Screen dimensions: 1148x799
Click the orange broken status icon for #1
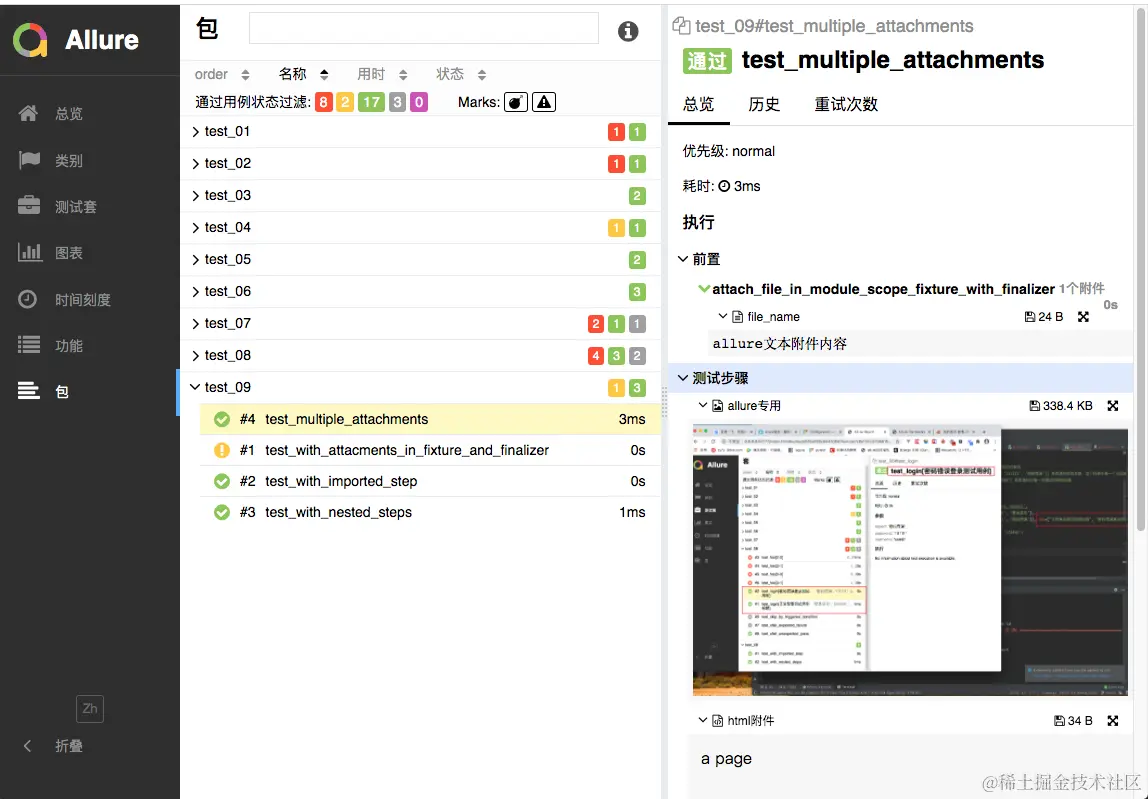(x=222, y=450)
